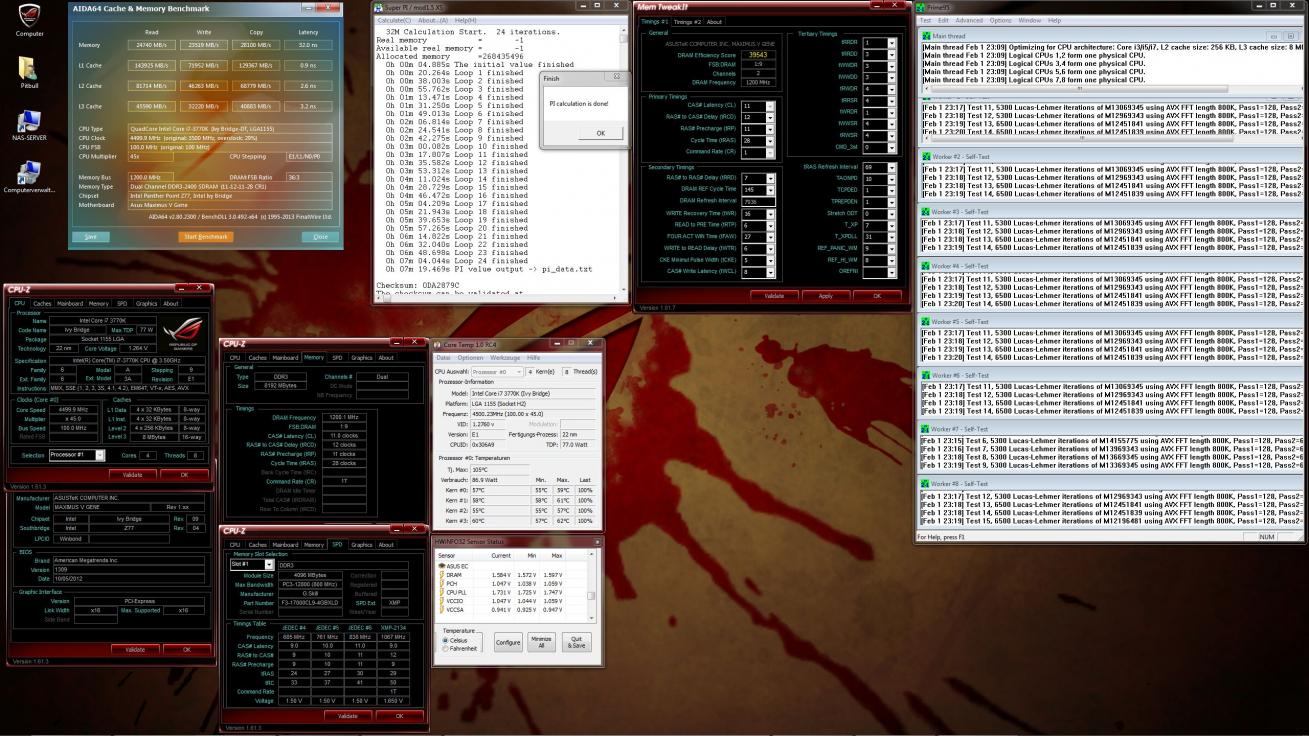Open the Computerverwaltung desktop shortcut
Viewport: 1309px width, 736px height.
point(30,176)
